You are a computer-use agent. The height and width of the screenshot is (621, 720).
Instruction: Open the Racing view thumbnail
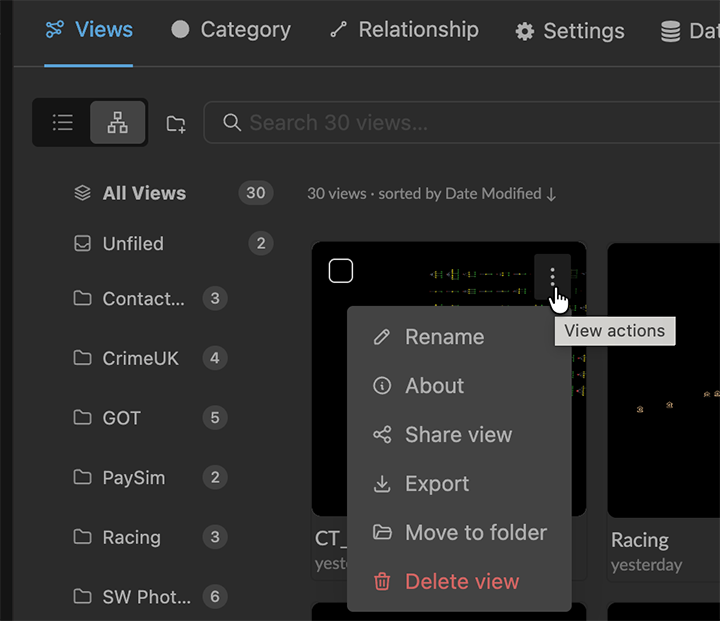pos(664,380)
